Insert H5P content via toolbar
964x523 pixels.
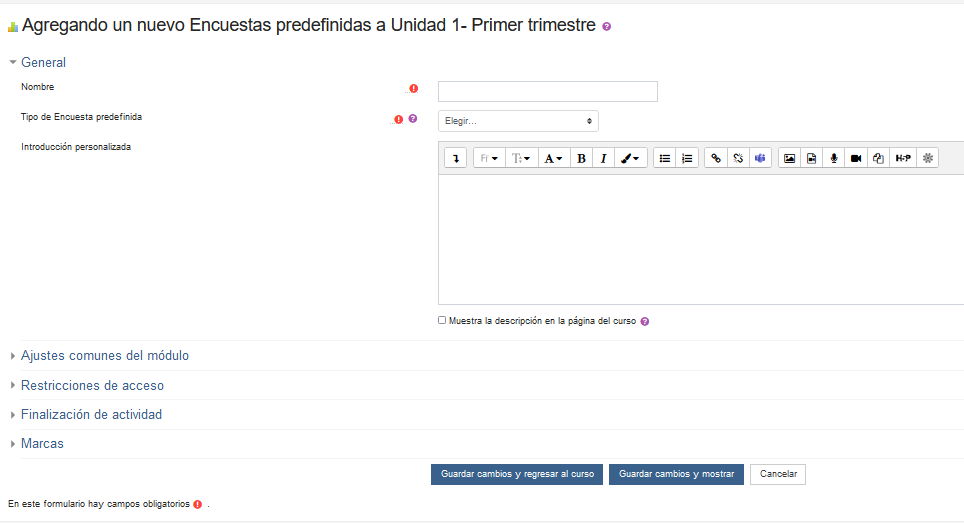902,158
